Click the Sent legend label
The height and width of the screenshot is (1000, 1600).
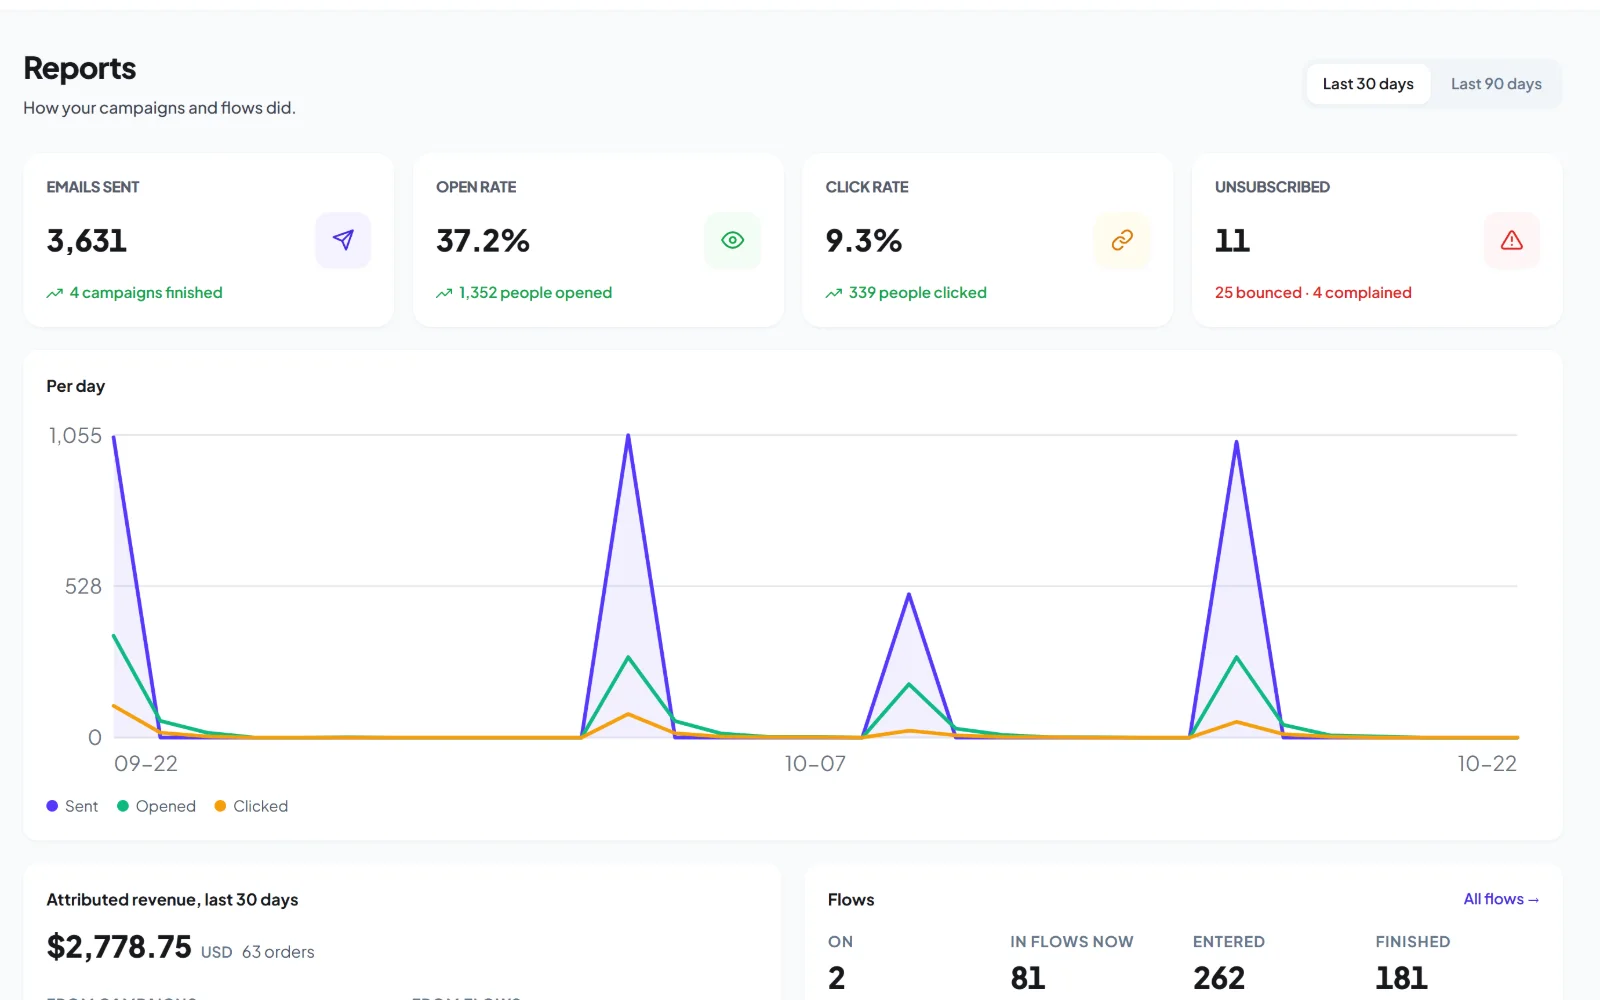(81, 806)
